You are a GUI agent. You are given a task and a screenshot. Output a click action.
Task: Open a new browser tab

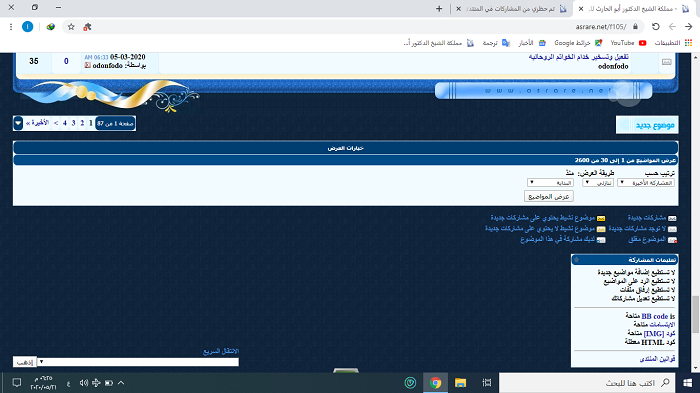[439, 8]
